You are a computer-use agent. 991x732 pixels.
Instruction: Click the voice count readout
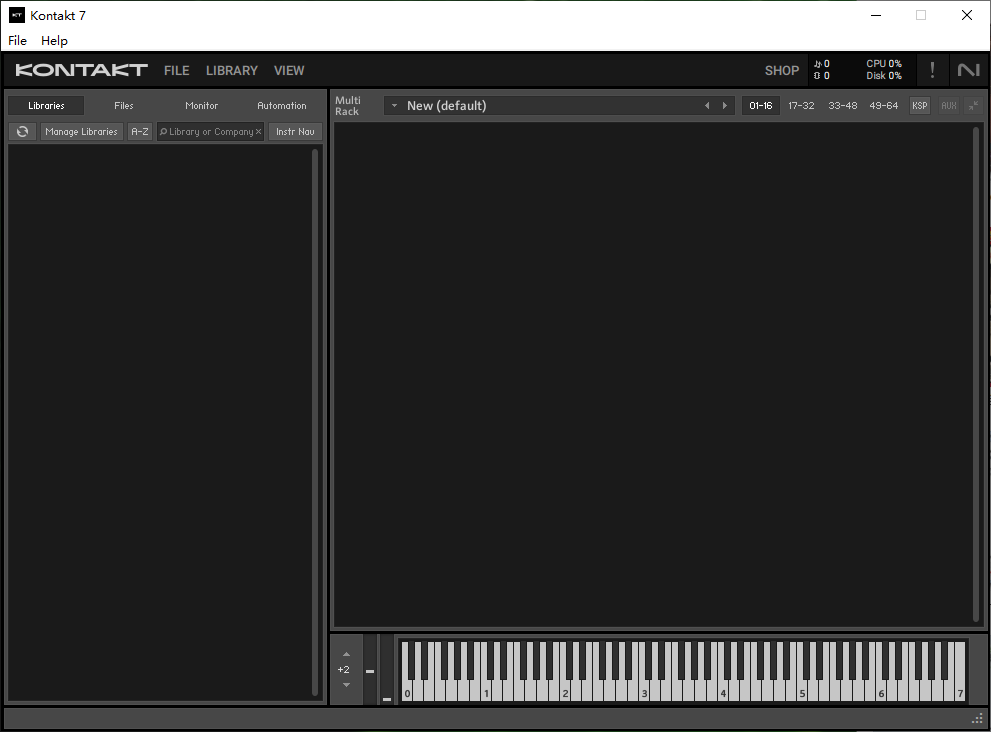click(822, 64)
